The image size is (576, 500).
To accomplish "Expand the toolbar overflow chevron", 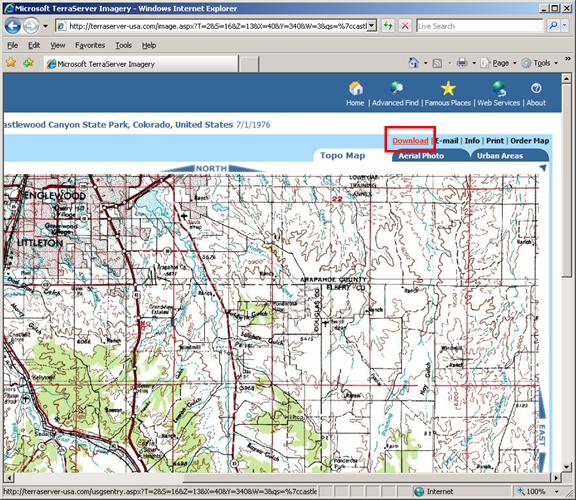I will coord(568,58).
